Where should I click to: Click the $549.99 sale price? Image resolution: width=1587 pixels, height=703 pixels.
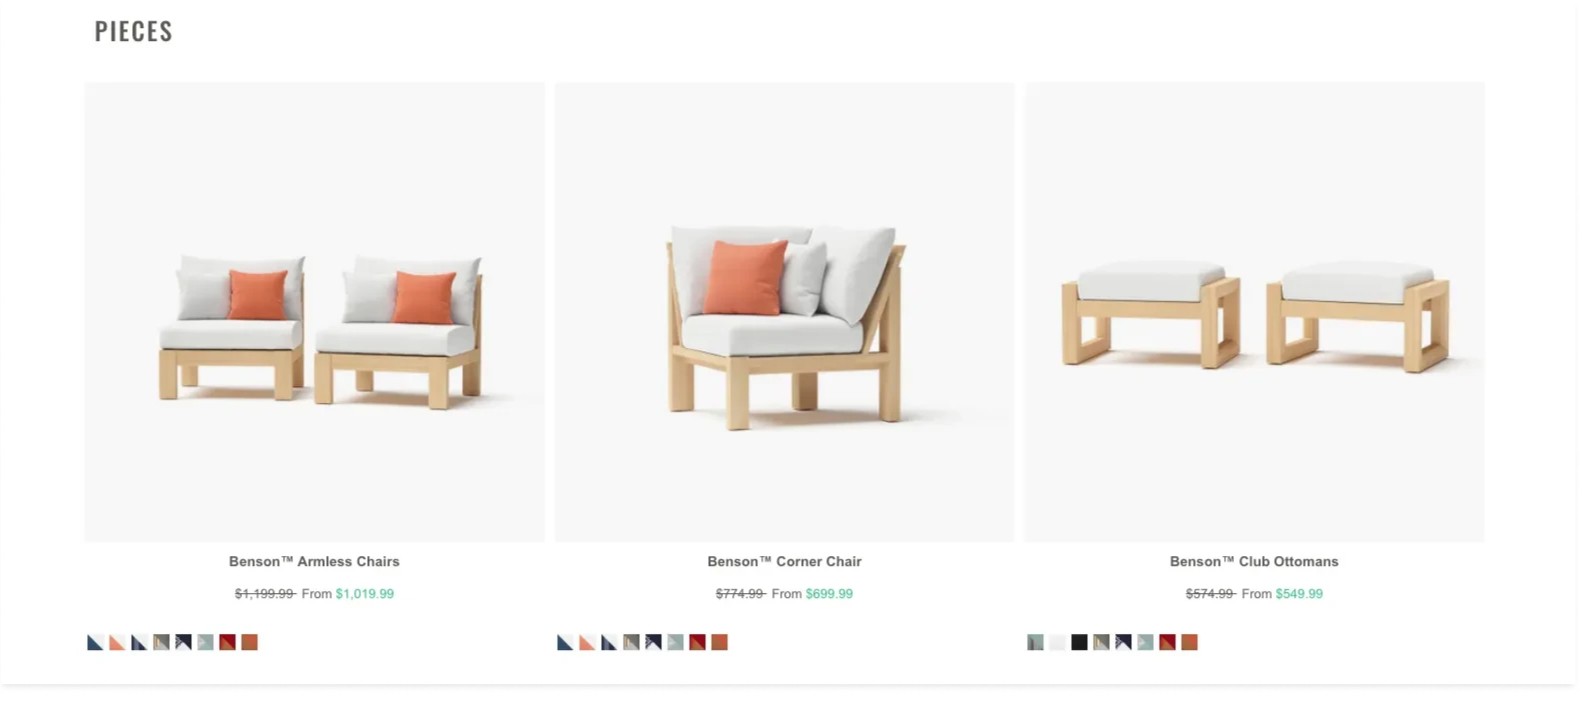(x=1299, y=594)
